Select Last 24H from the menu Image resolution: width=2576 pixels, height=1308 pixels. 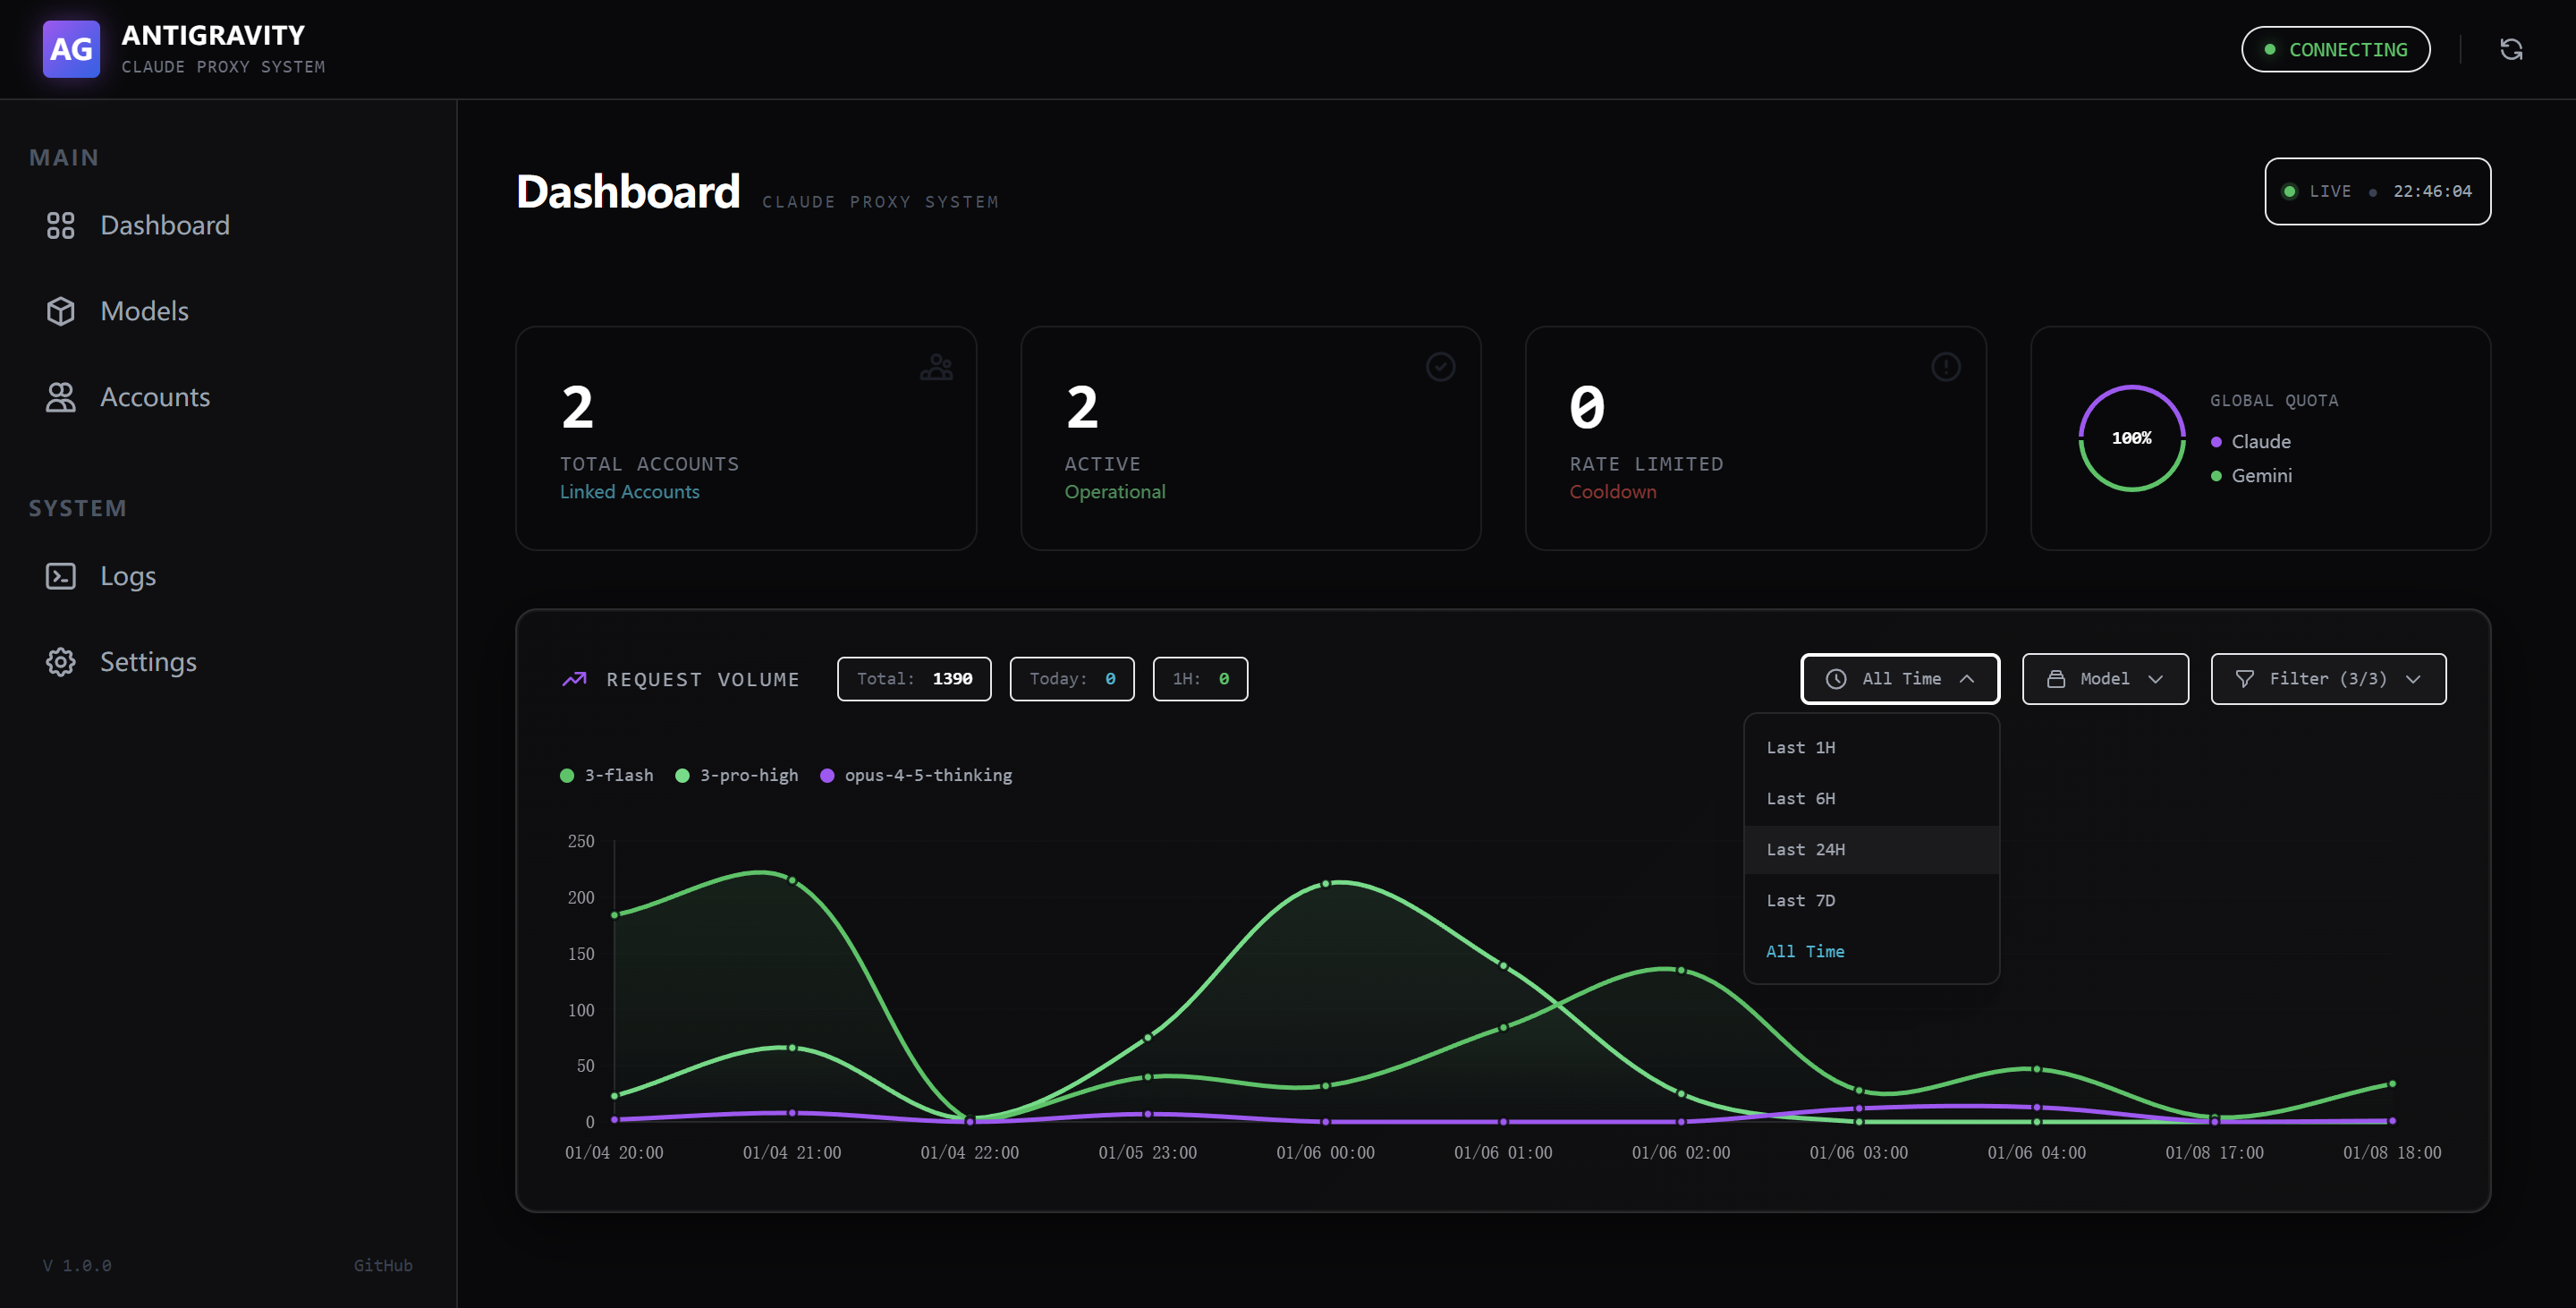(1806, 849)
